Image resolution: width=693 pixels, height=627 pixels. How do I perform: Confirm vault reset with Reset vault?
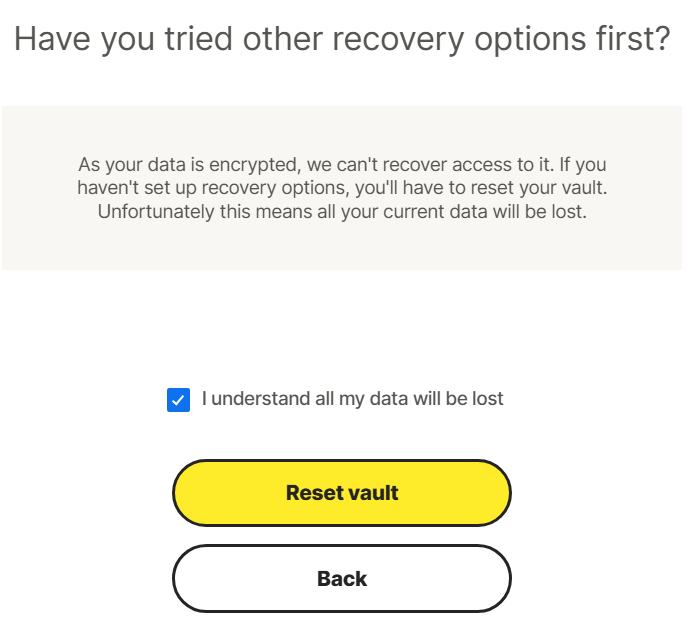[342, 493]
